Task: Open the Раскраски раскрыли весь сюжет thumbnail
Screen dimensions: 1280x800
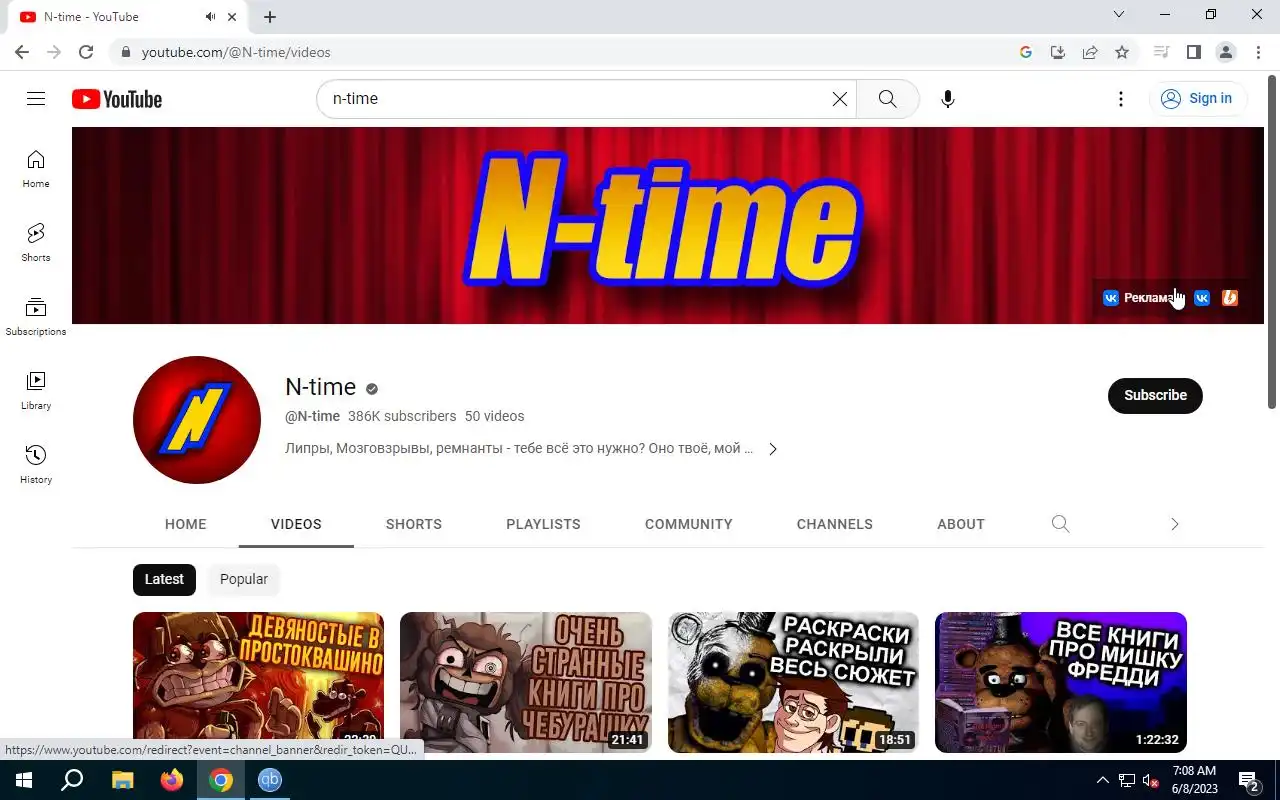Action: pyautogui.click(x=793, y=682)
